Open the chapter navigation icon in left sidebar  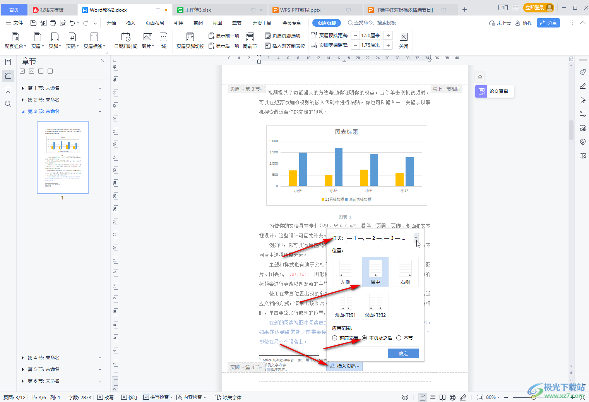click(x=8, y=76)
